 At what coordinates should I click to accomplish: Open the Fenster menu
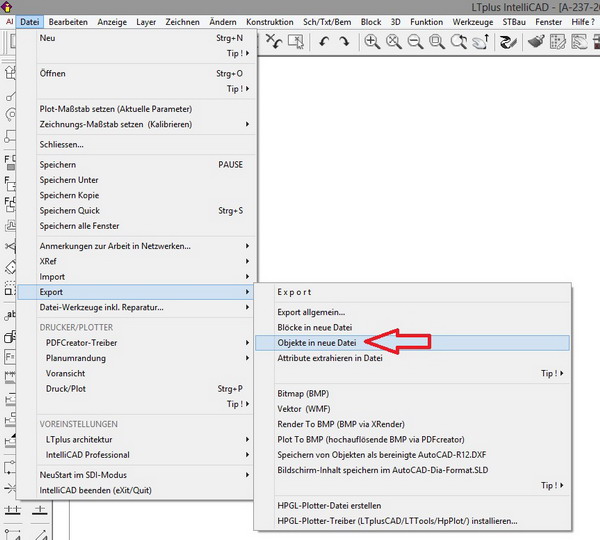pyautogui.click(x=548, y=22)
